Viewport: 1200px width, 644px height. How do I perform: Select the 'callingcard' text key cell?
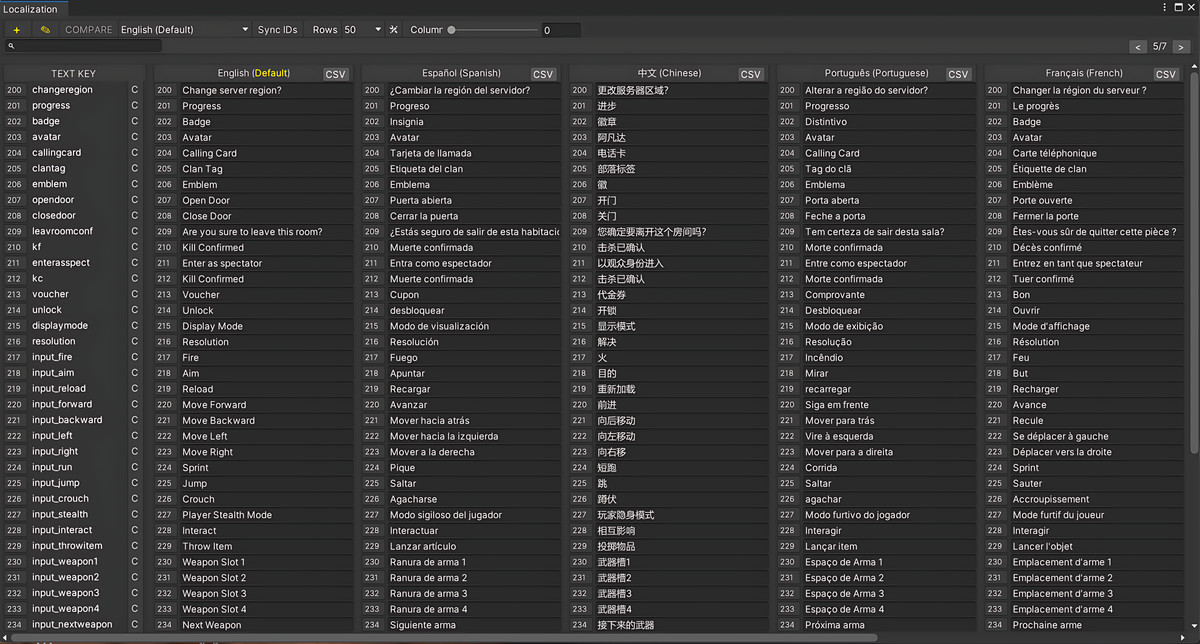point(78,153)
